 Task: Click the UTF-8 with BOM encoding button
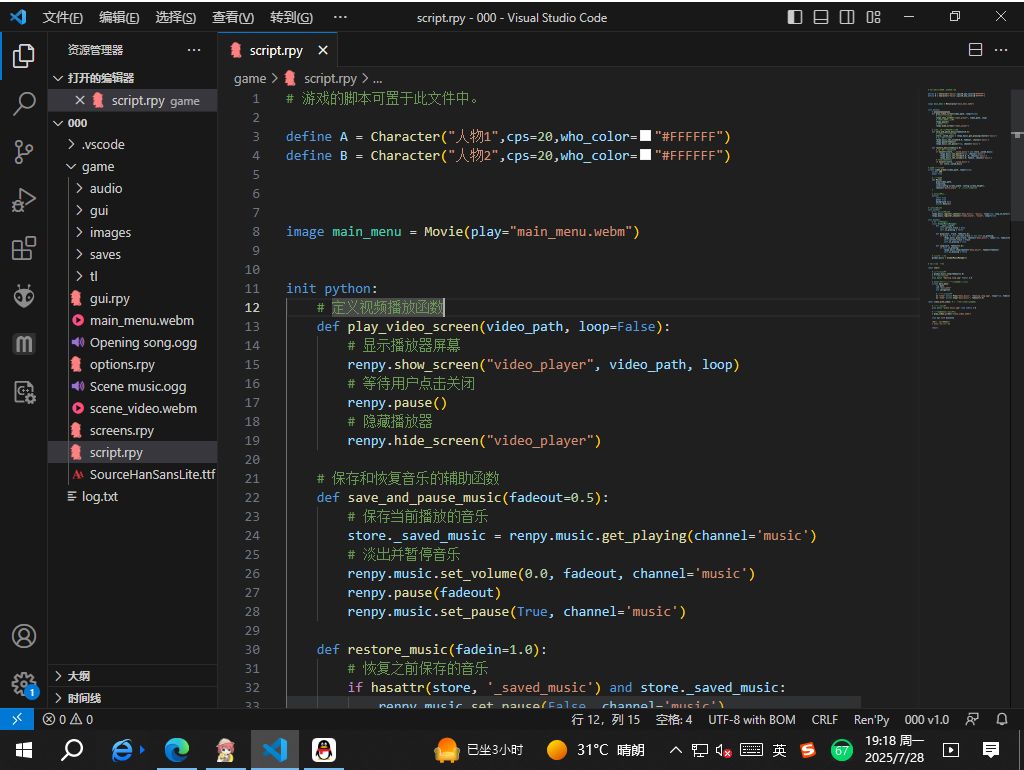pos(752,719)
